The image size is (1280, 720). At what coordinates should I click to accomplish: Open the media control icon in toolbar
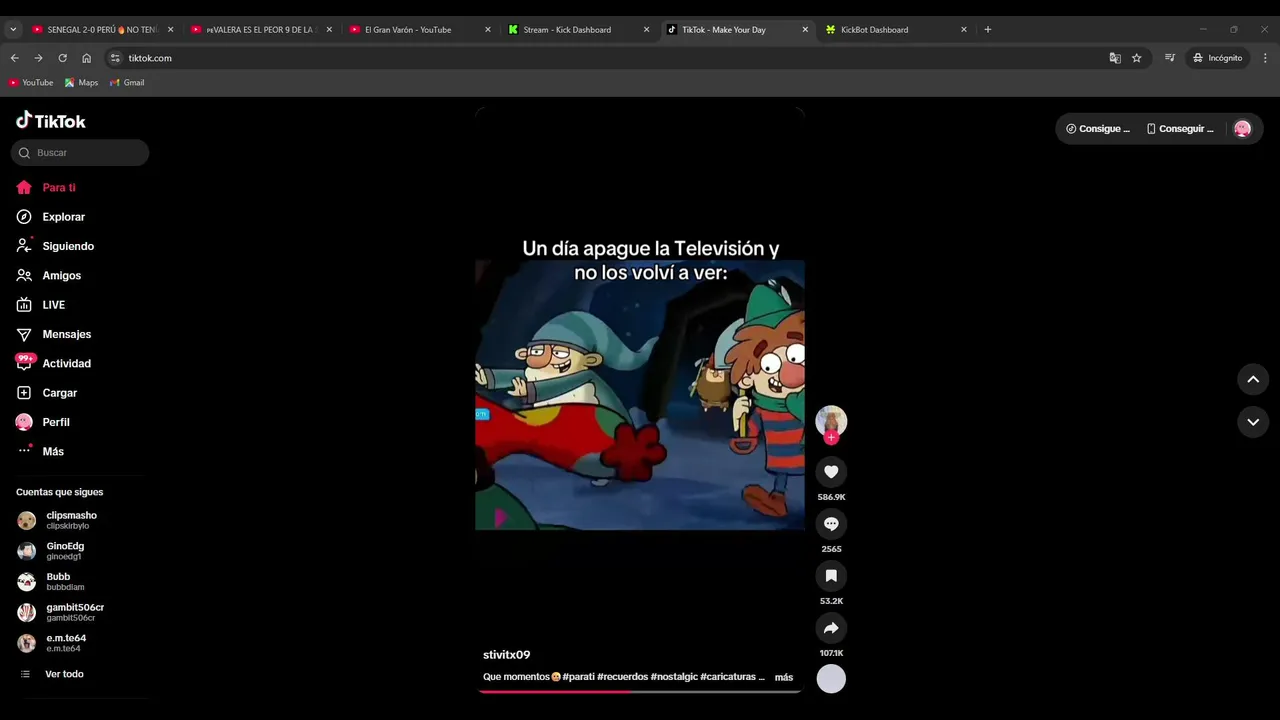click(x=1170, y=58)
